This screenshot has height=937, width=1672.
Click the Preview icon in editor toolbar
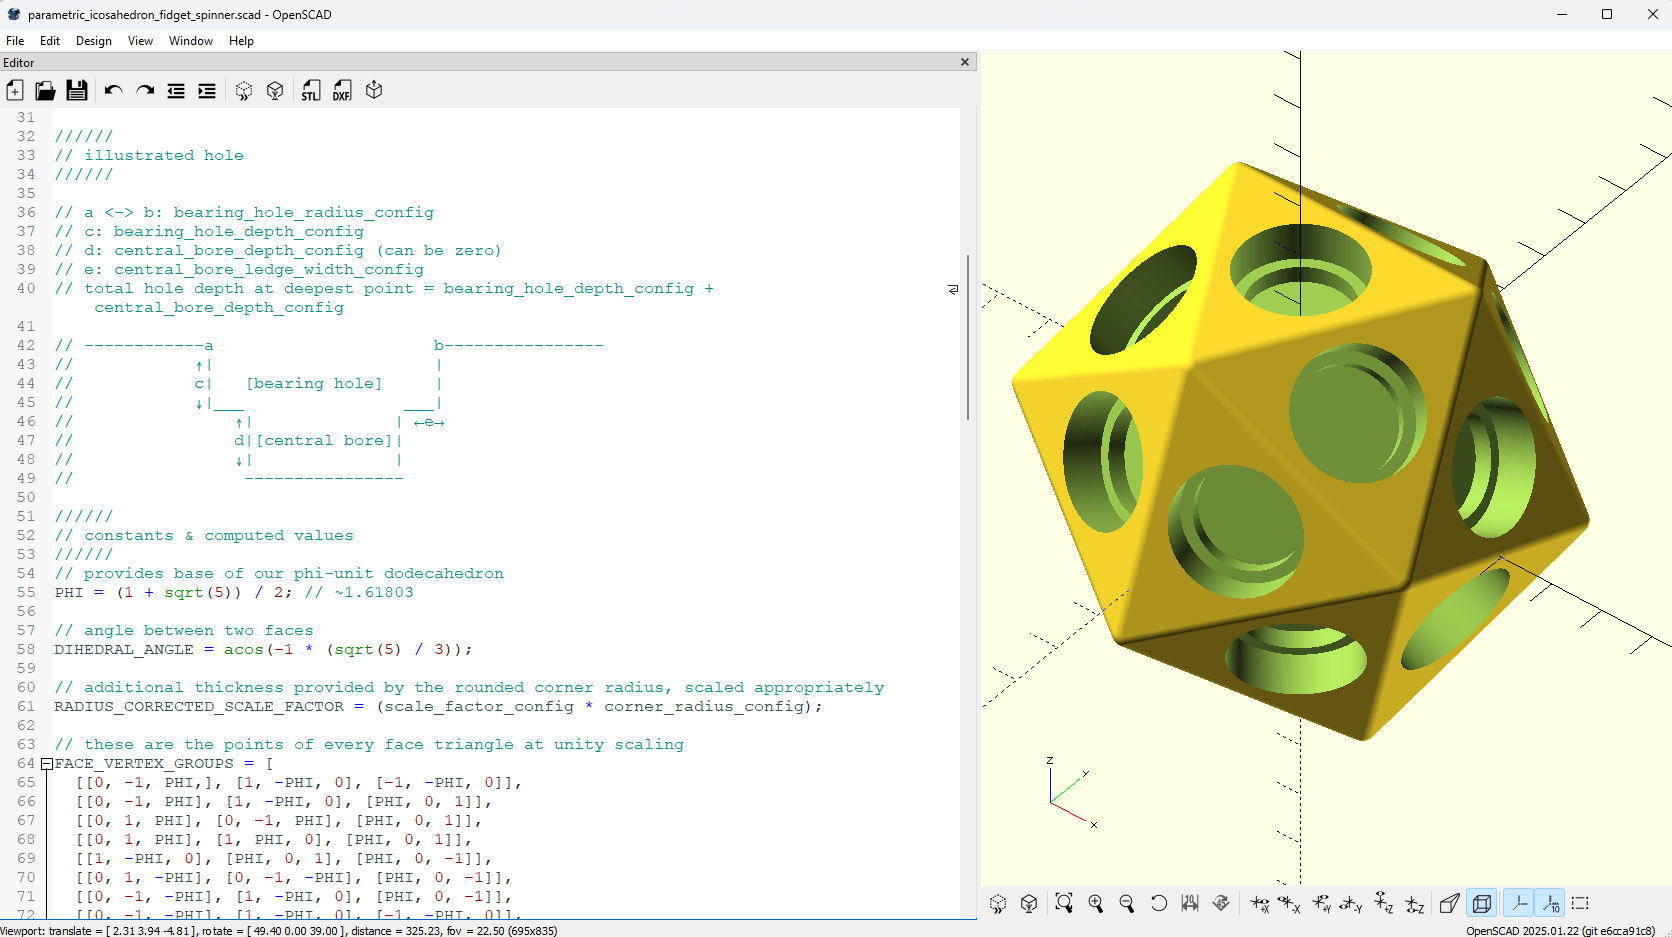pos(244,91)
